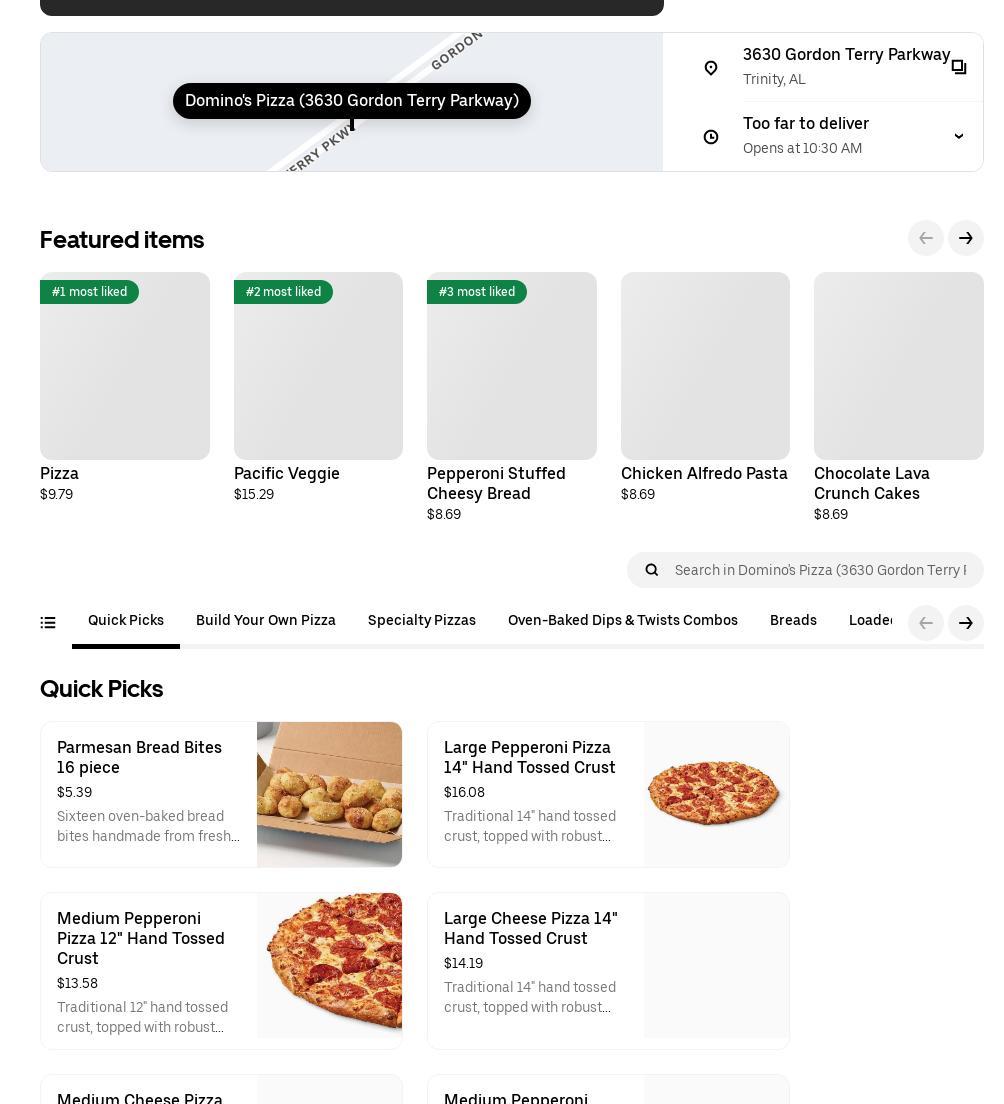Expand the Too far to deliver hours
Screen dimensions: 1004x1104
958,136
